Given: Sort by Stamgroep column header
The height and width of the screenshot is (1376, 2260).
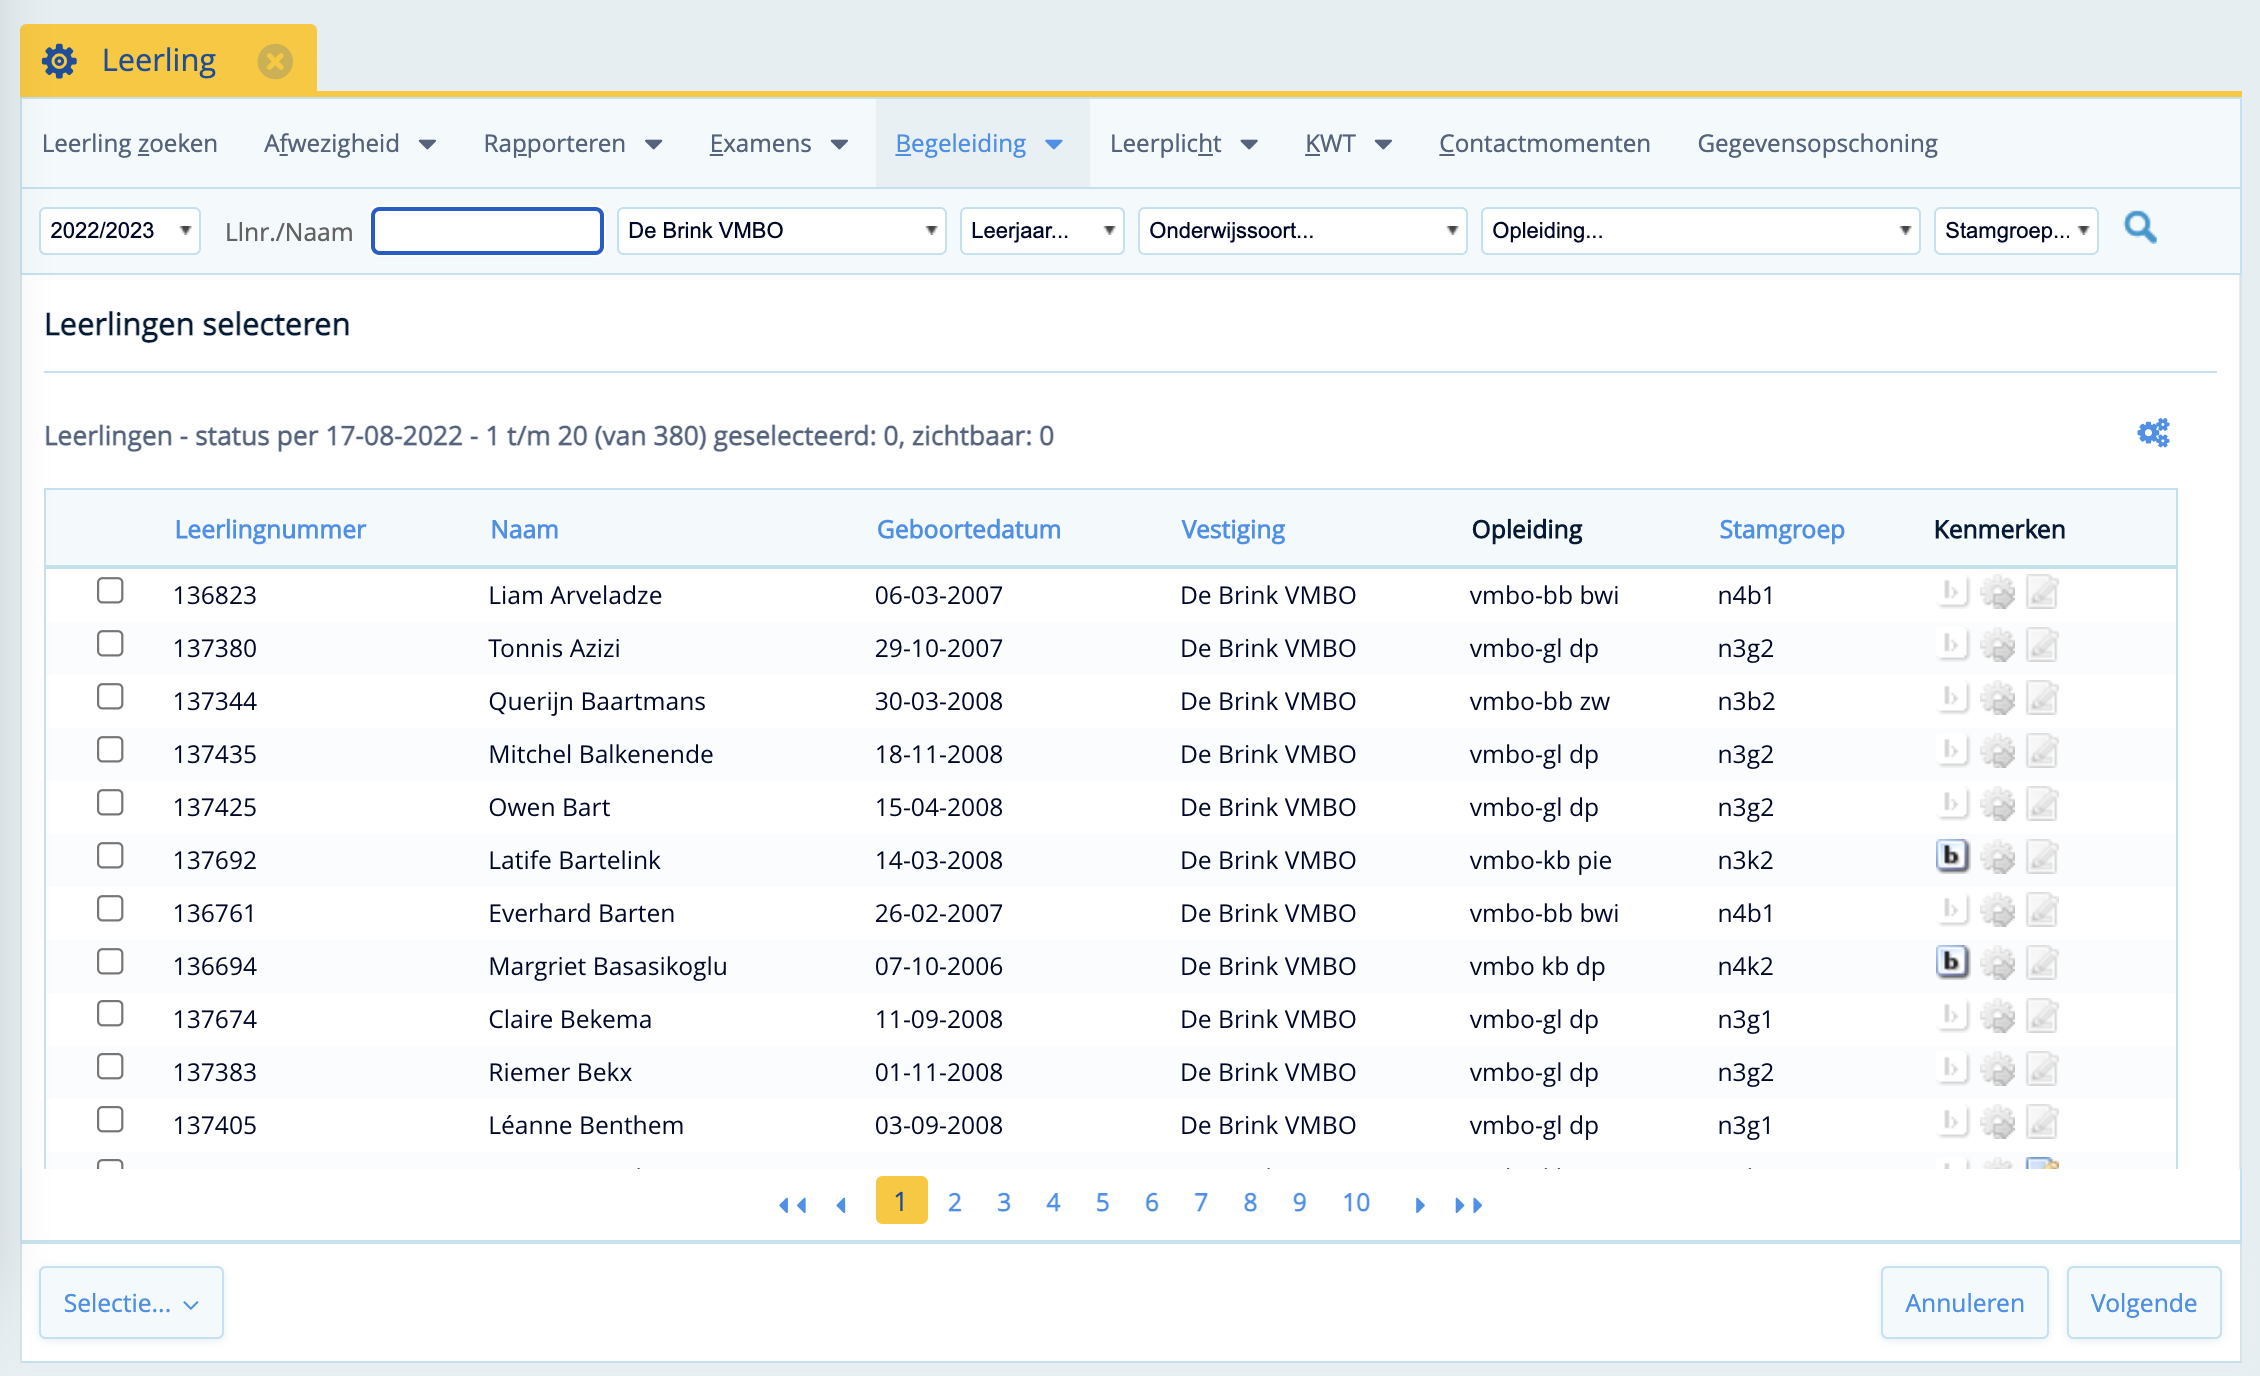Looking at the screenshot, I should coord(1781,530).
